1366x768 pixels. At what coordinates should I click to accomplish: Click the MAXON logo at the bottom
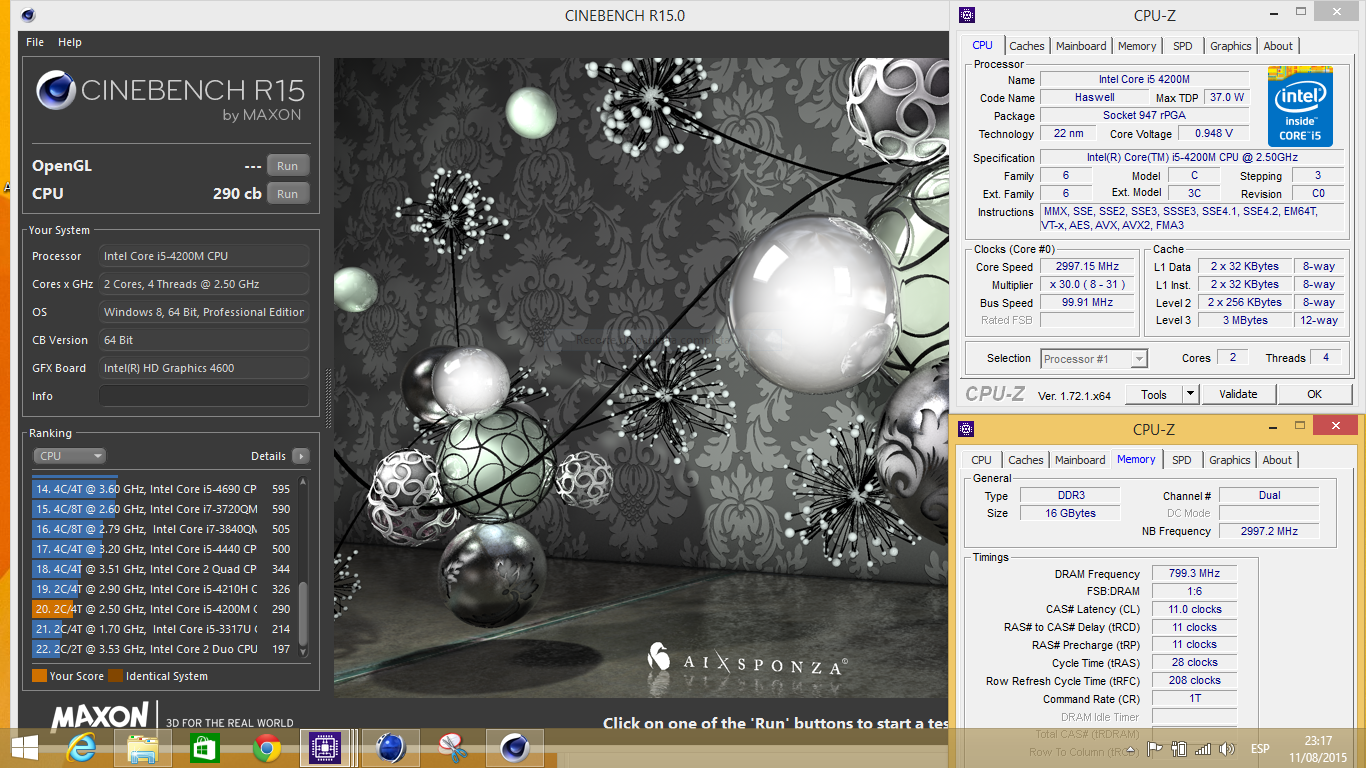(x=100, y=716)
